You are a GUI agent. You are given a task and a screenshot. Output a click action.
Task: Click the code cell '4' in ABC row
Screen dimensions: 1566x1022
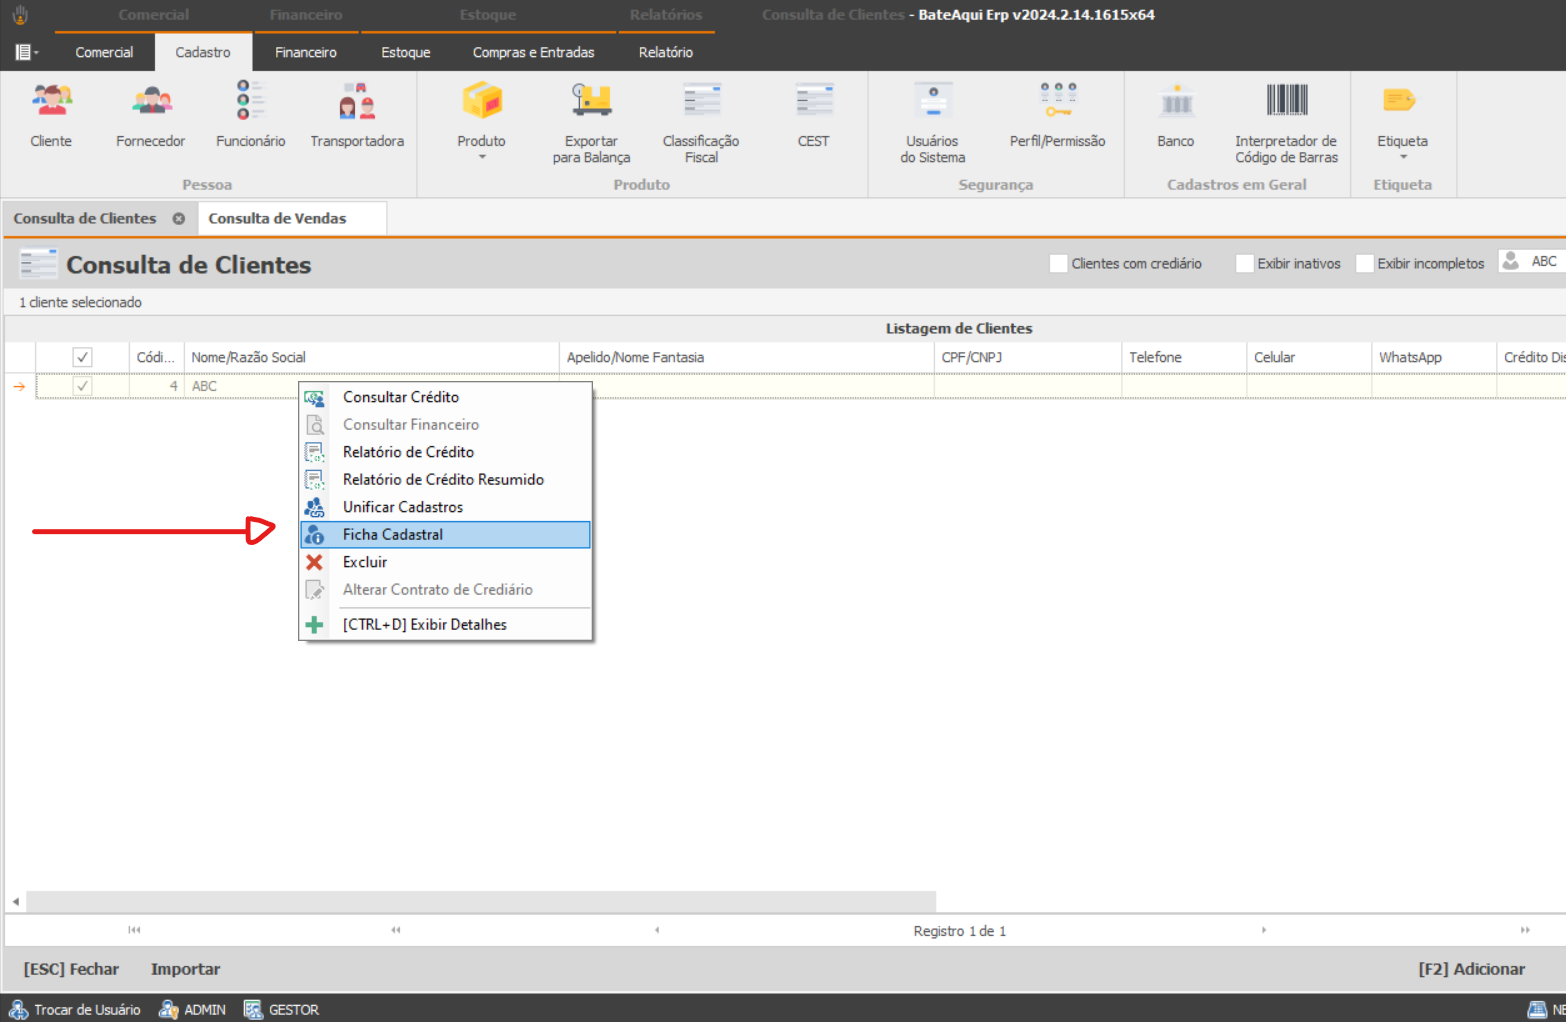[157, 386]
